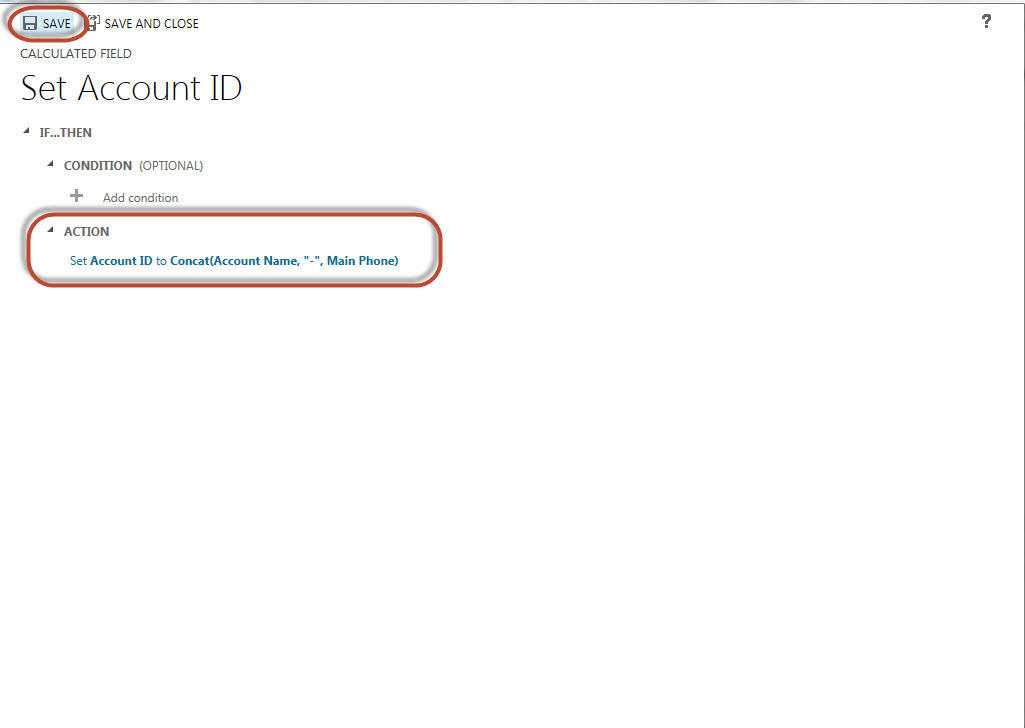Click the plus icon beside Add condition
The image size is (1025, 728).
pos(77,196)
